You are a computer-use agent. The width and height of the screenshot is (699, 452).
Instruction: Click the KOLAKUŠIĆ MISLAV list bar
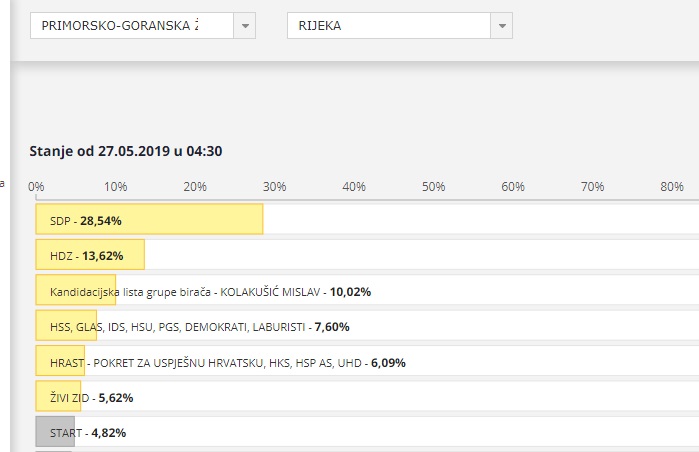(x=76, y=290)
